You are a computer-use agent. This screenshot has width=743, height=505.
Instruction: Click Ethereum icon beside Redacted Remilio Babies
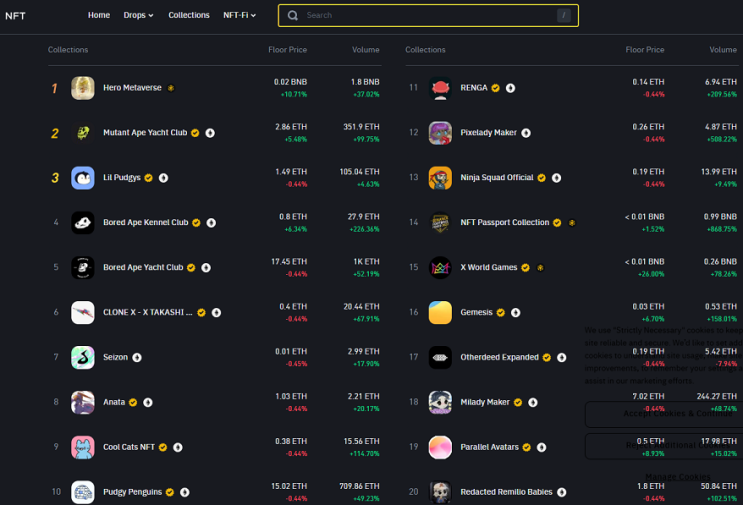(x=562, y=492)
